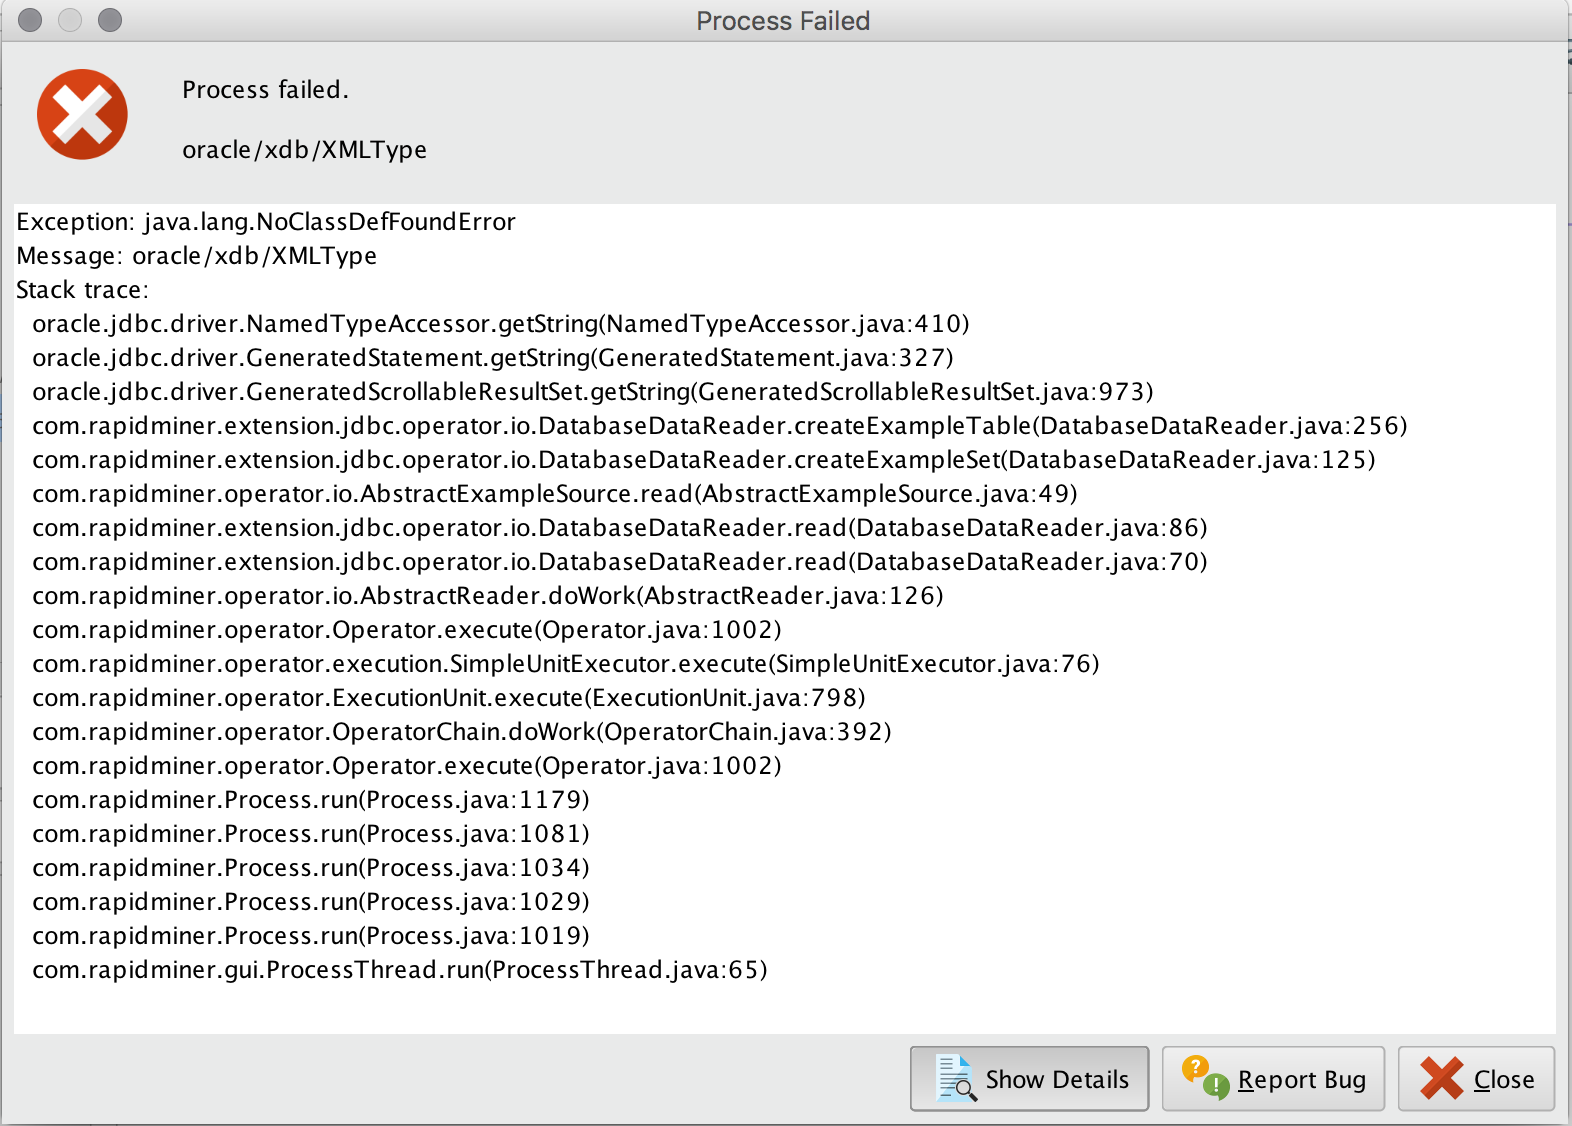1572x1126 pixels.
Task: Select the Process.java:1019 stack line
Action: [x=311, y=936]
